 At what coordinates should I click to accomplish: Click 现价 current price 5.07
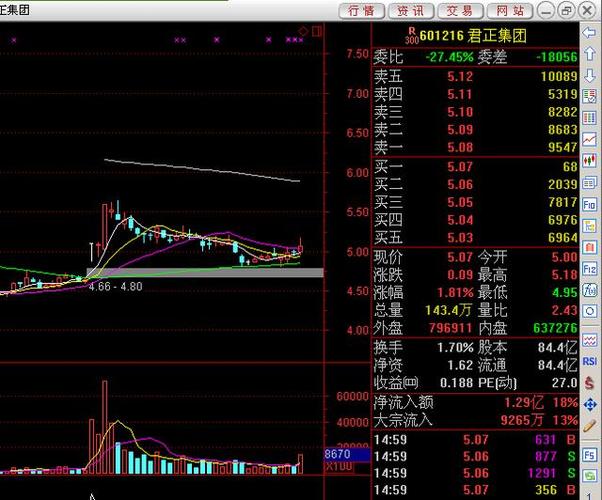tap(460, 257)
